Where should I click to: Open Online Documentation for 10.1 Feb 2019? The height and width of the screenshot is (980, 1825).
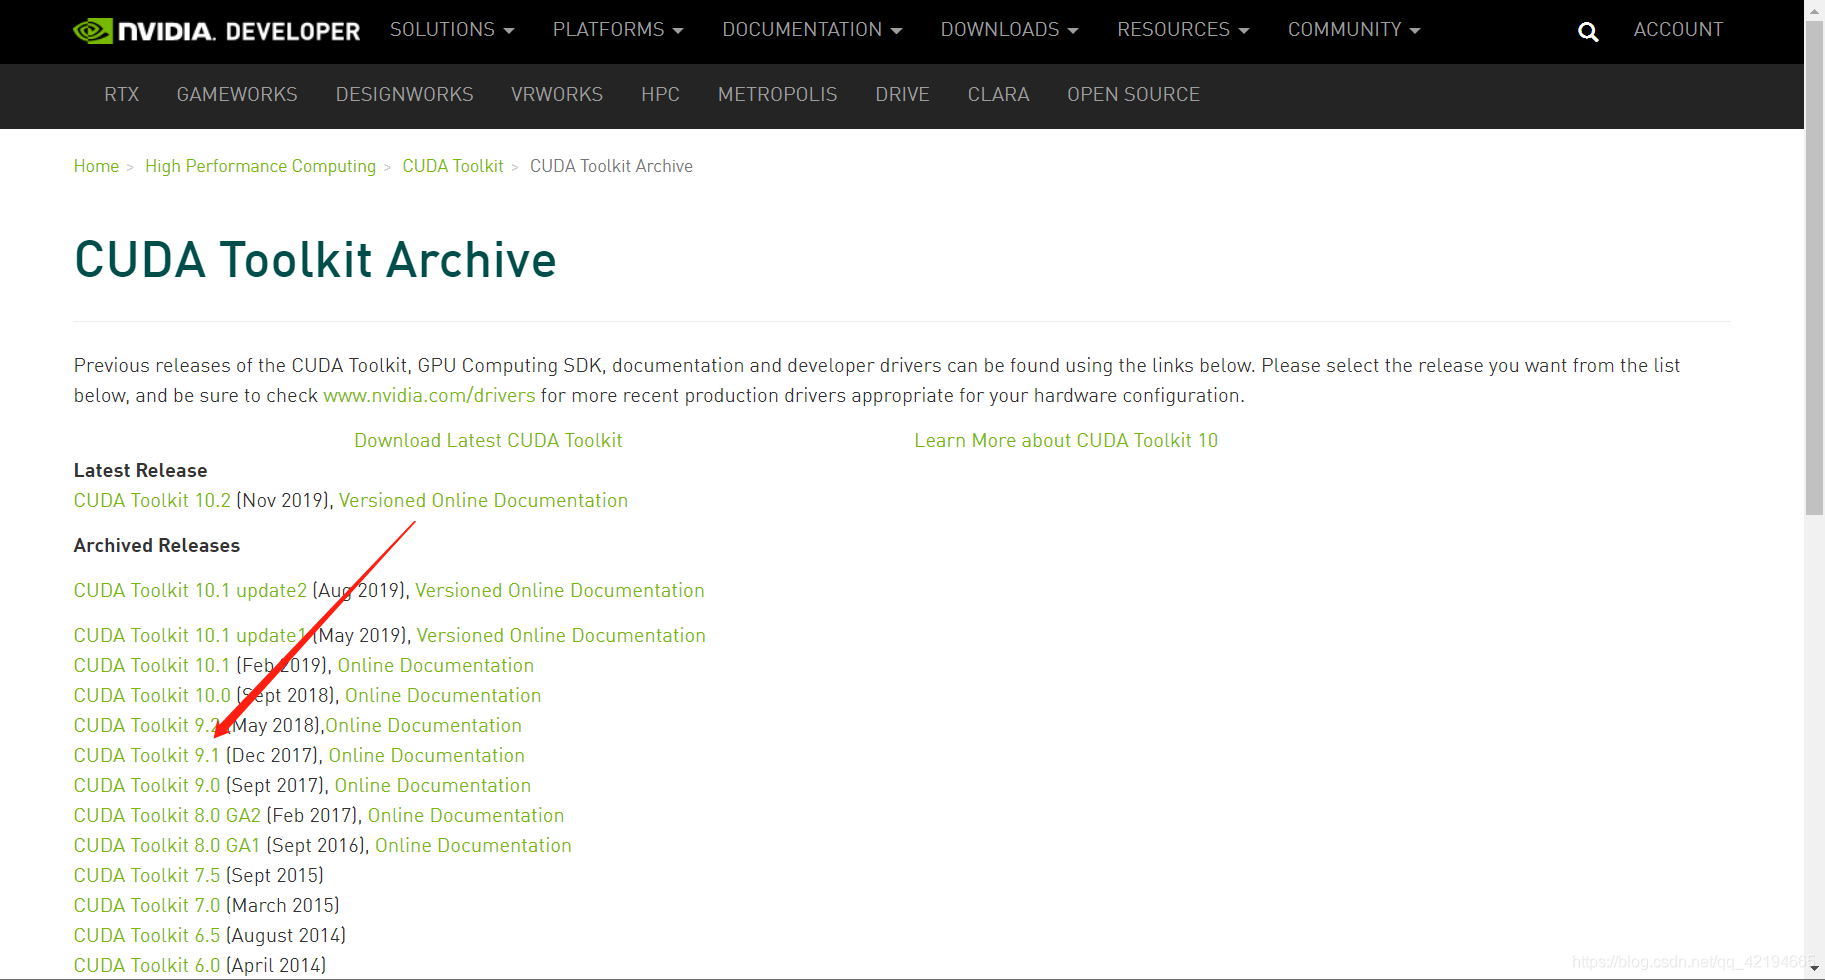click(x=436, y=665)
